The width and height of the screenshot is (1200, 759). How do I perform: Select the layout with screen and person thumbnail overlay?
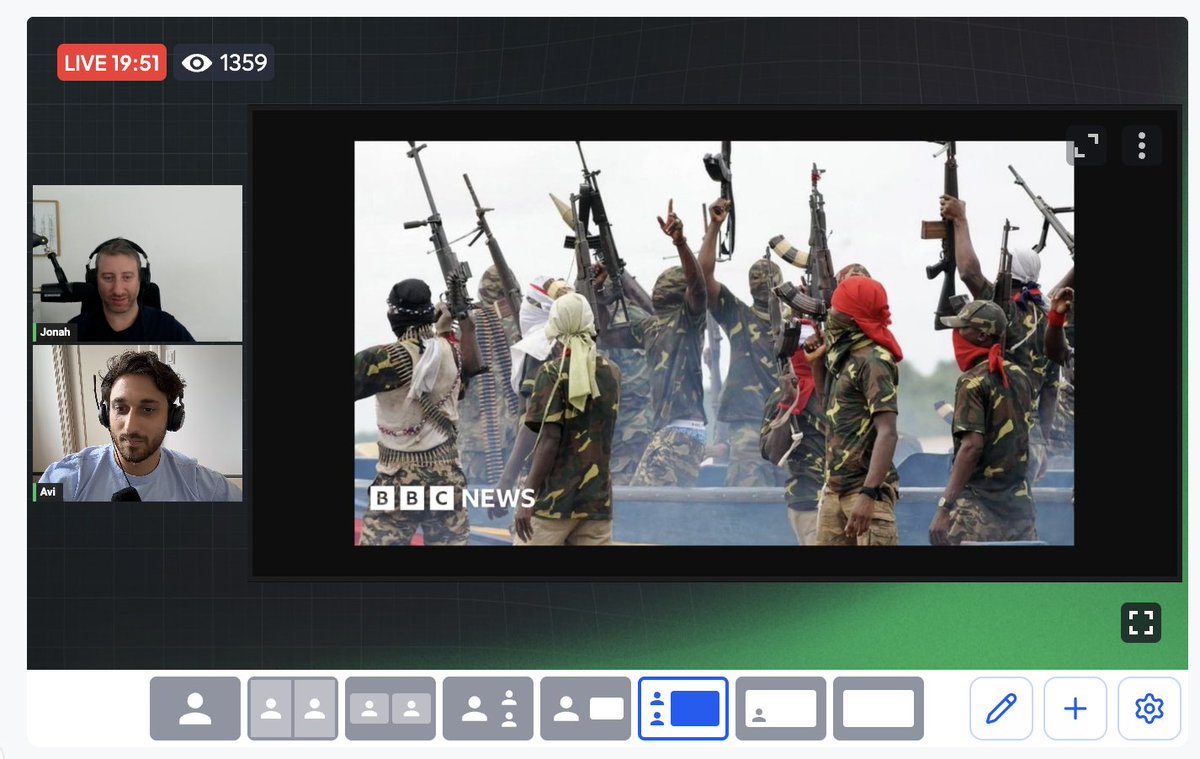pyautogui.click(x=781, y=708)
